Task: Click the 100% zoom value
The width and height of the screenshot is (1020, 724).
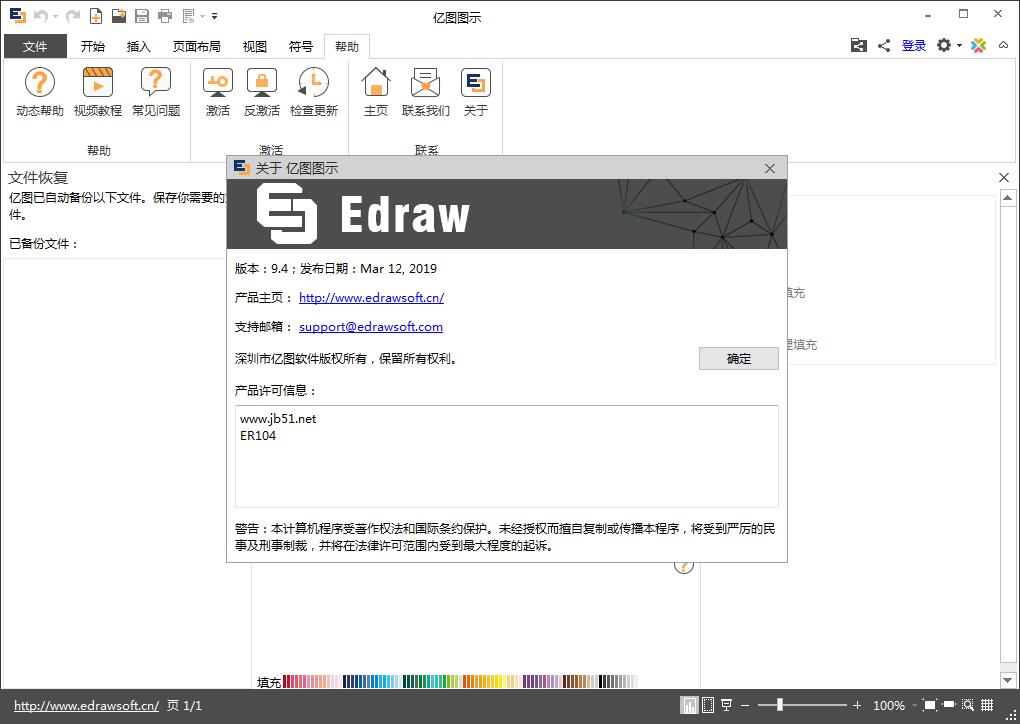Action: (x=889, y=705)
